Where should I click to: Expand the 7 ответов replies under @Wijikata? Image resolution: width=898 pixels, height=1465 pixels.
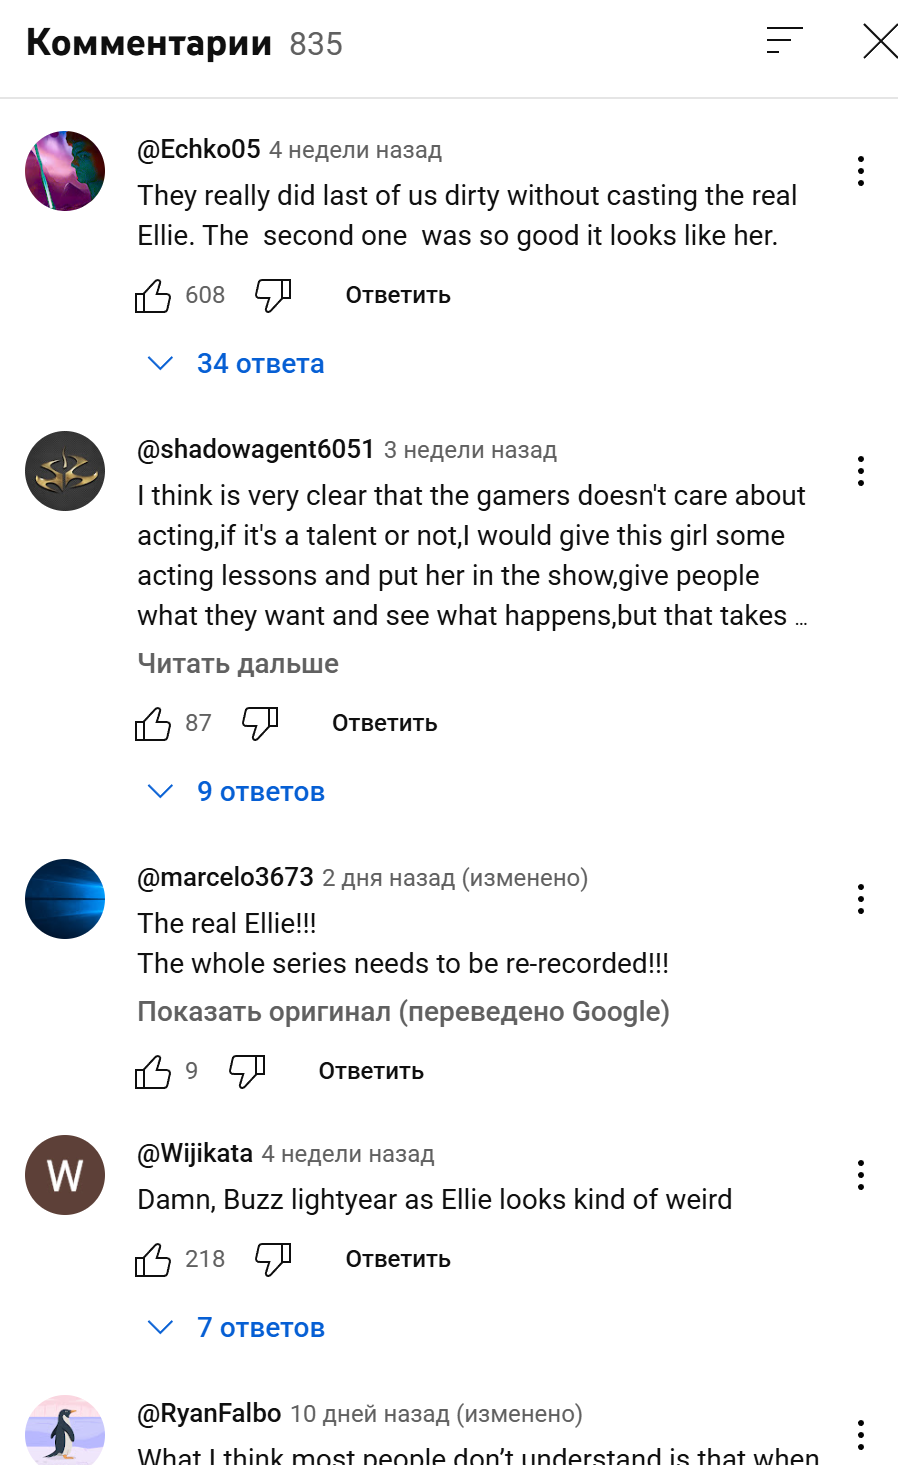pyautogui.click(x=236, y=1327)
